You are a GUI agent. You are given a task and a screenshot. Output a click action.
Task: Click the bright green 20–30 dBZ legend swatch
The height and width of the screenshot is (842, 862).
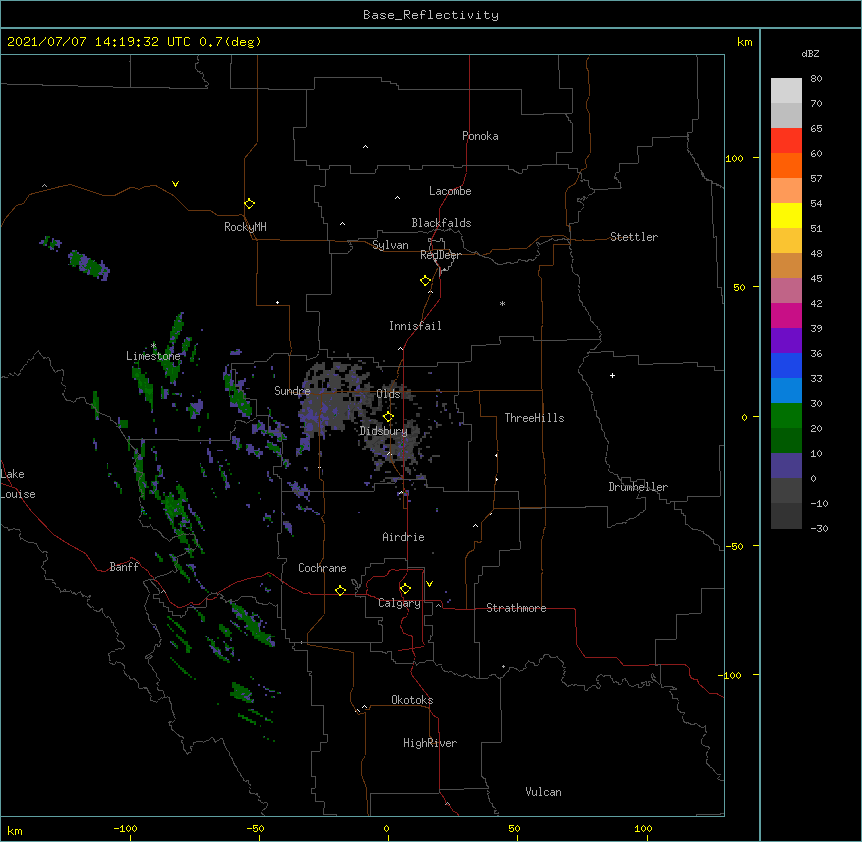coord(786,416)
